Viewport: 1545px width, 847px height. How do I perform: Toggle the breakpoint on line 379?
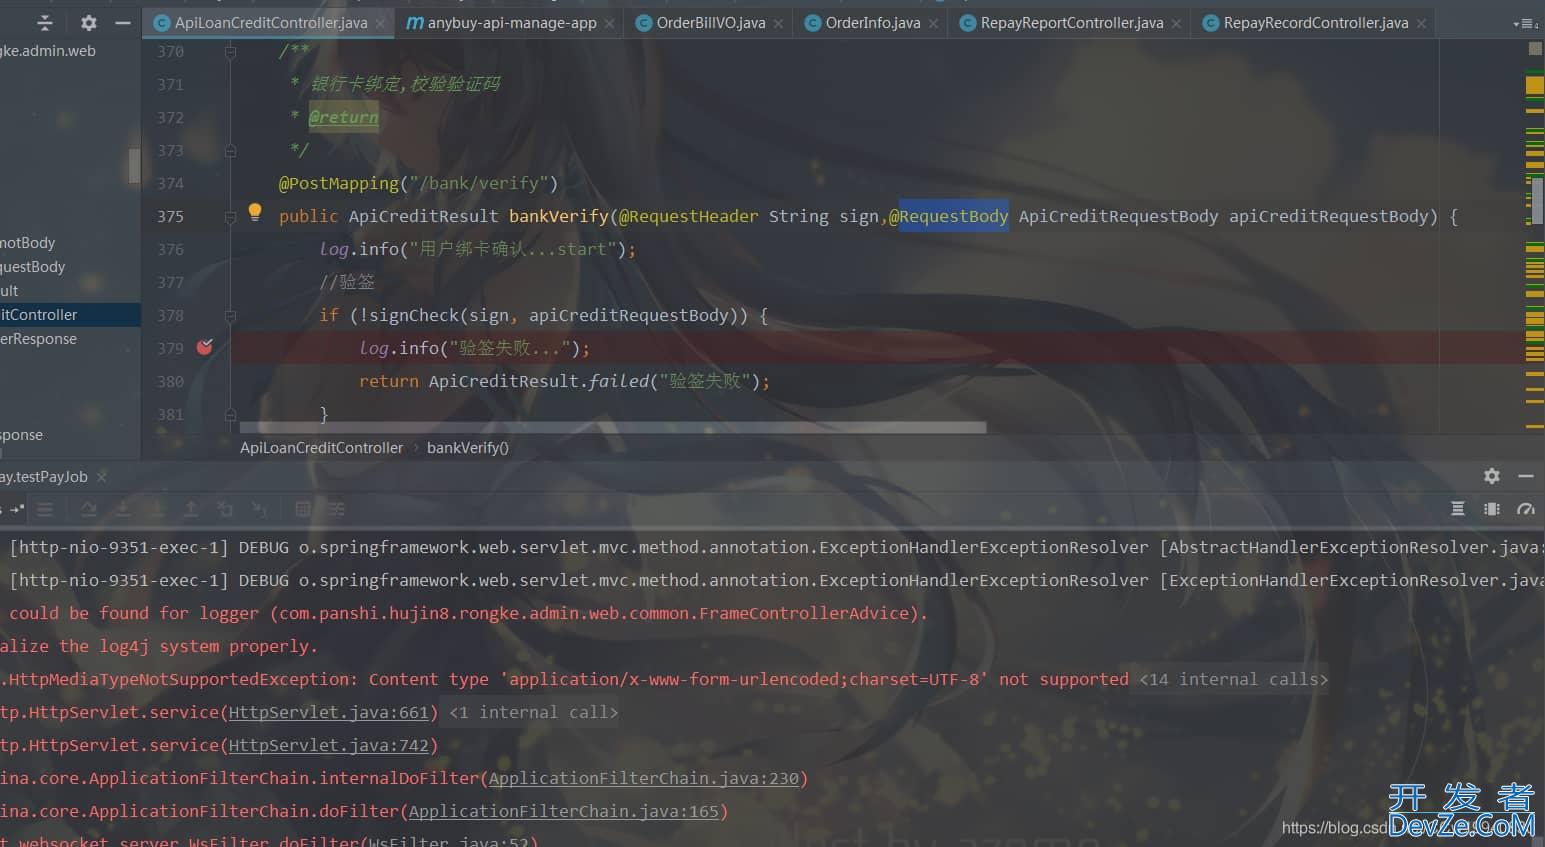[205, 347]
